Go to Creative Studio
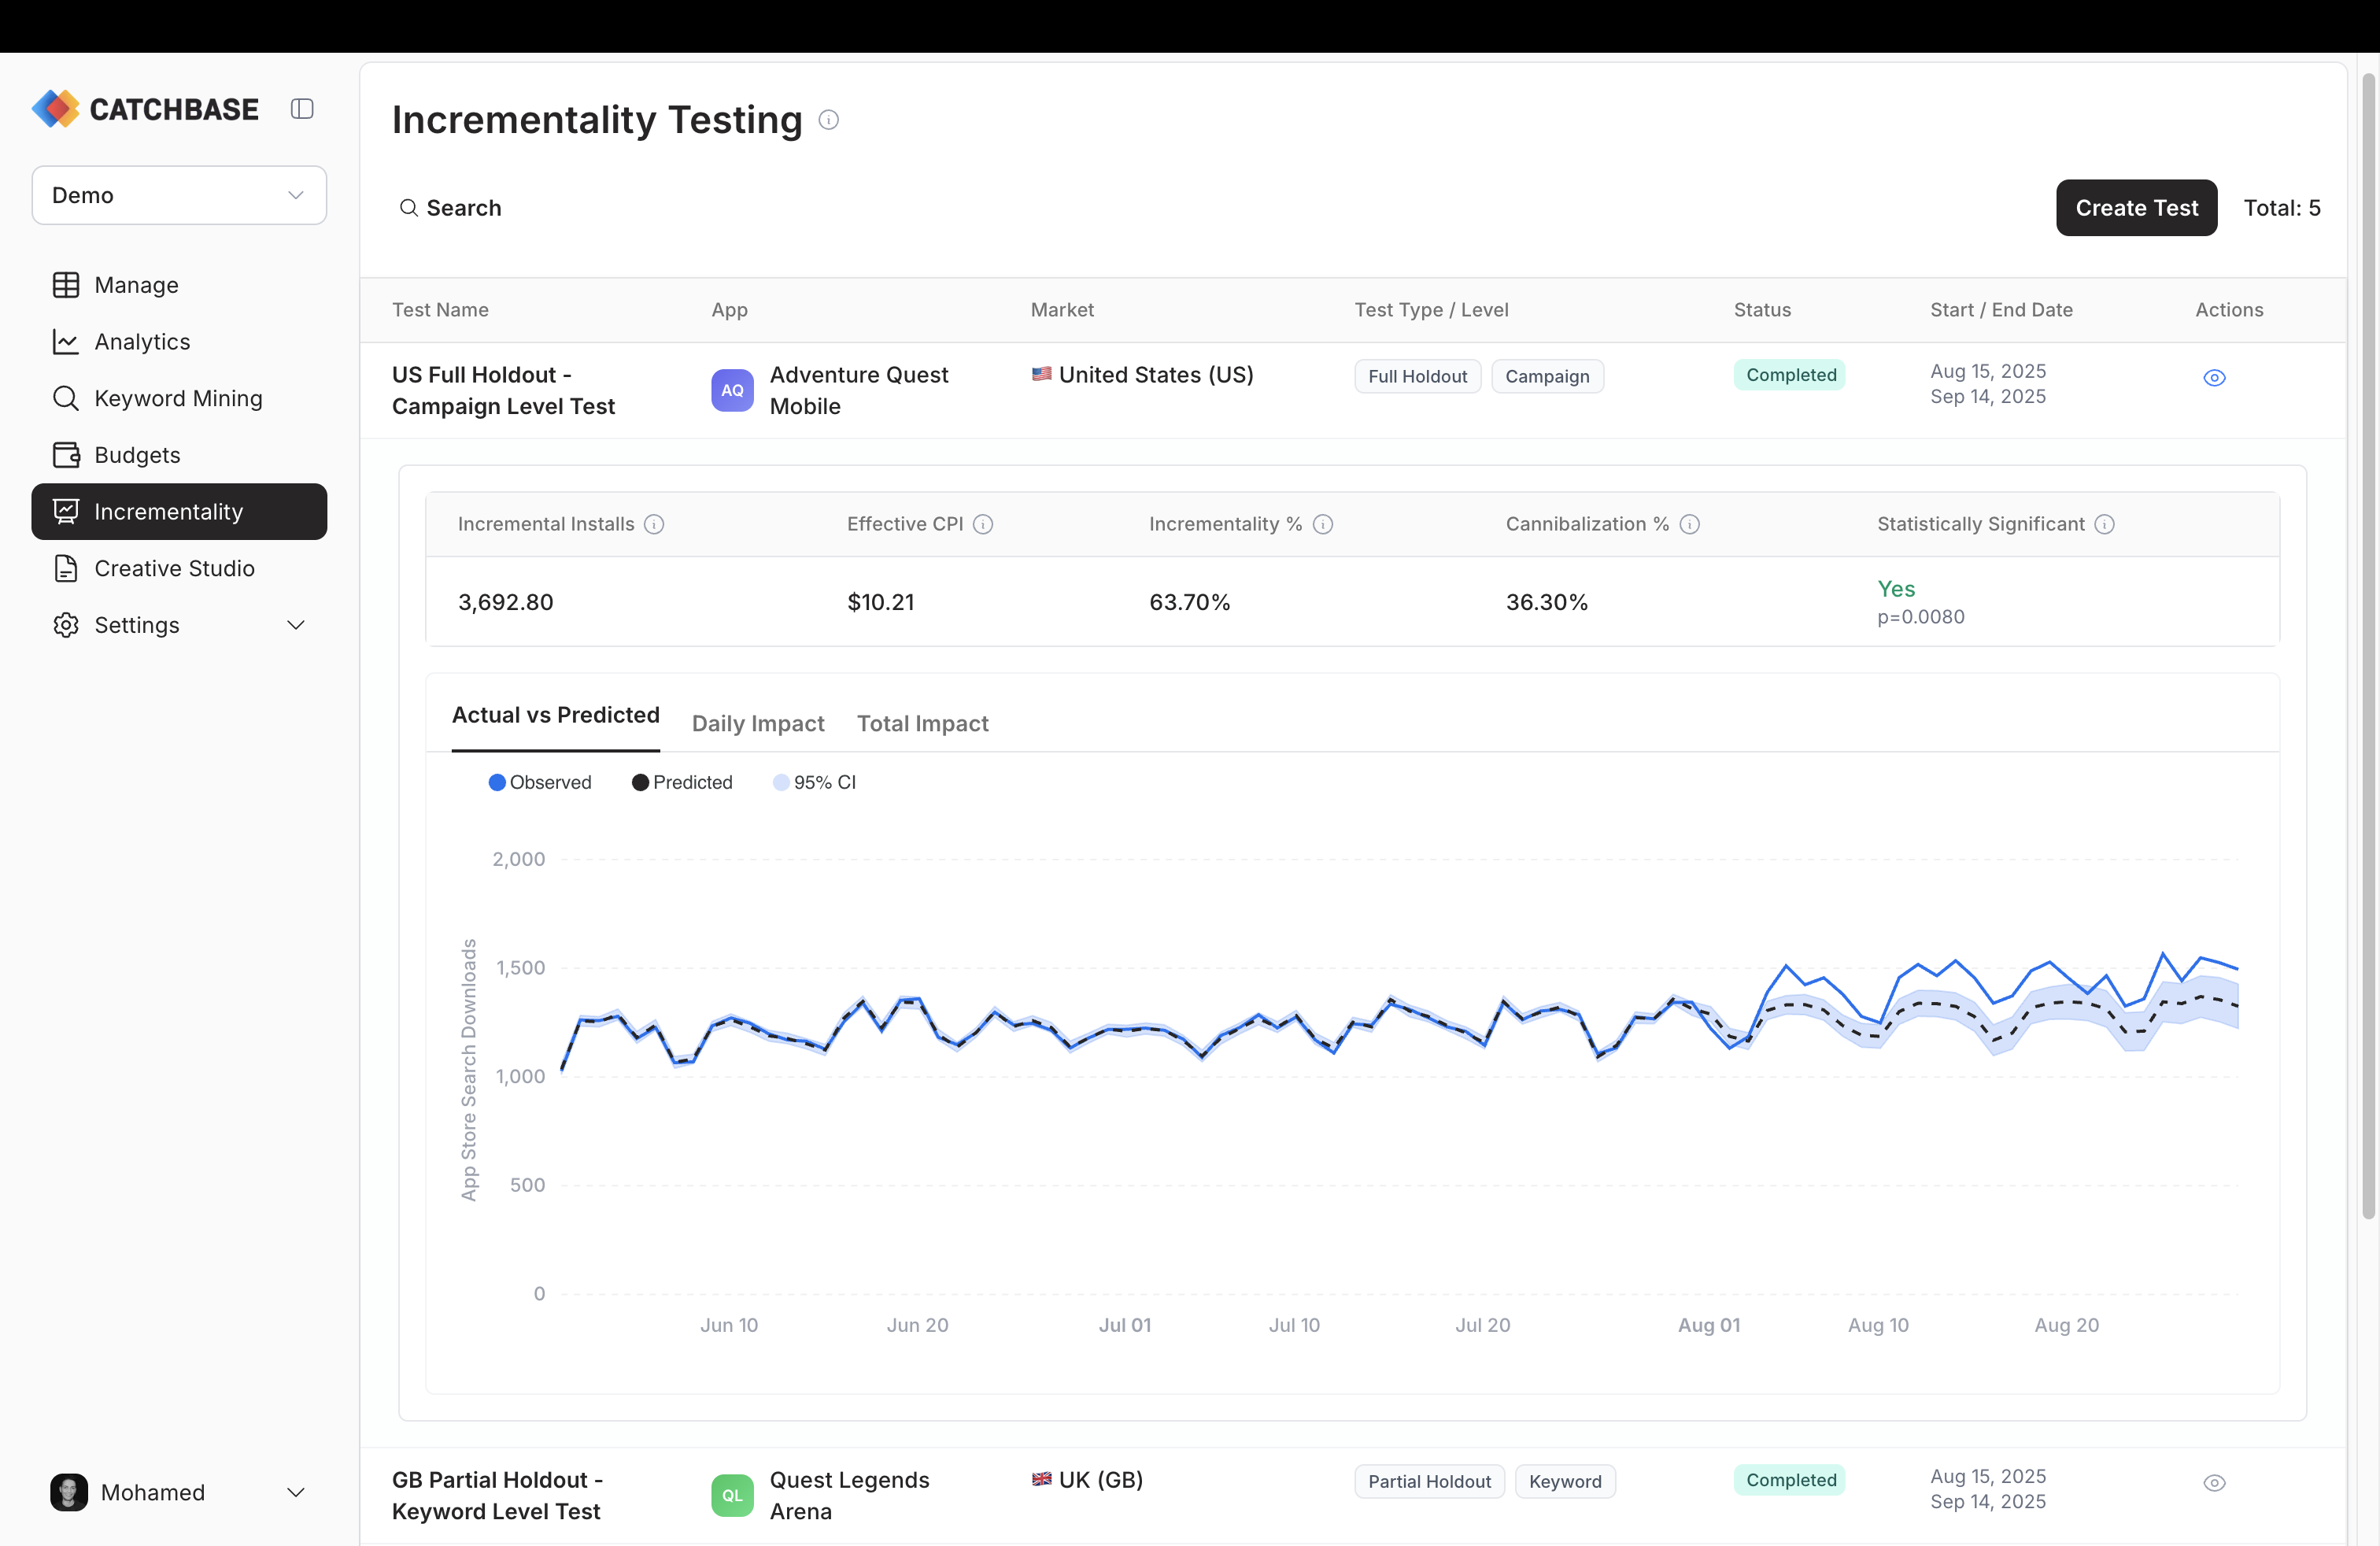The height and width of the screenshot is (1546, 2380). (x=175, y=568)
